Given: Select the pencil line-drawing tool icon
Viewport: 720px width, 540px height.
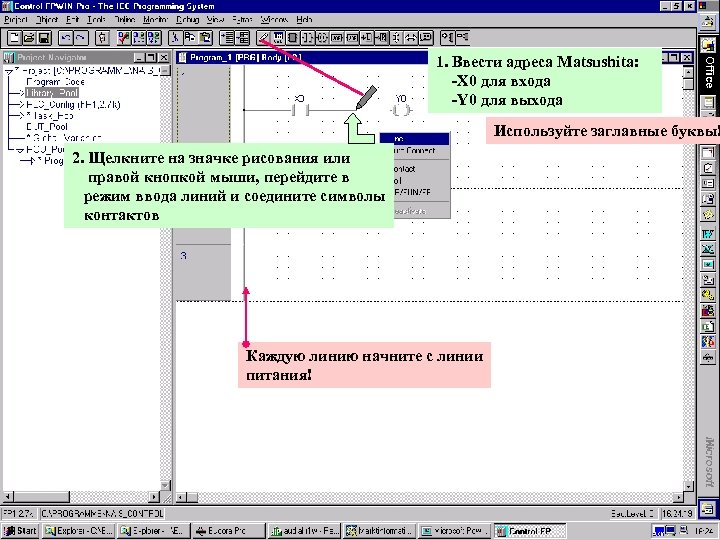Looking at the screenshot, I should click(x=264, y=38).
